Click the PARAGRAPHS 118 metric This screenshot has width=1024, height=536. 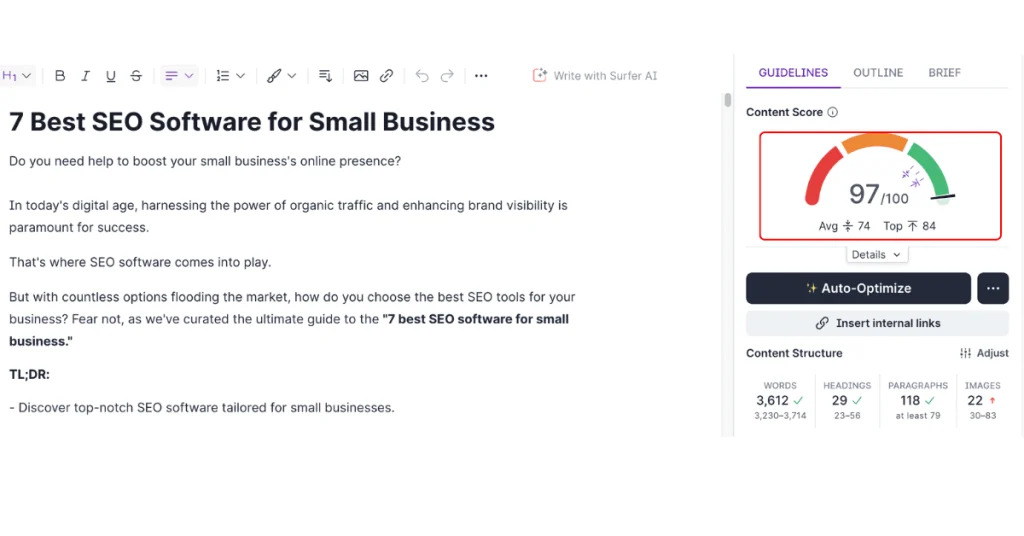[918, 400]
